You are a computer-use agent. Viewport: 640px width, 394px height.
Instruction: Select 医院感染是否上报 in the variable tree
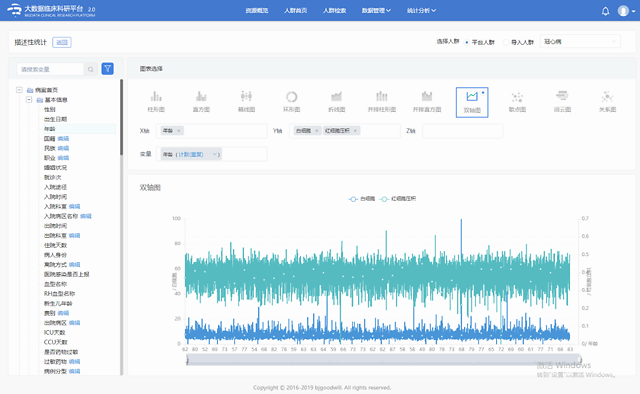tap(67, 274)
